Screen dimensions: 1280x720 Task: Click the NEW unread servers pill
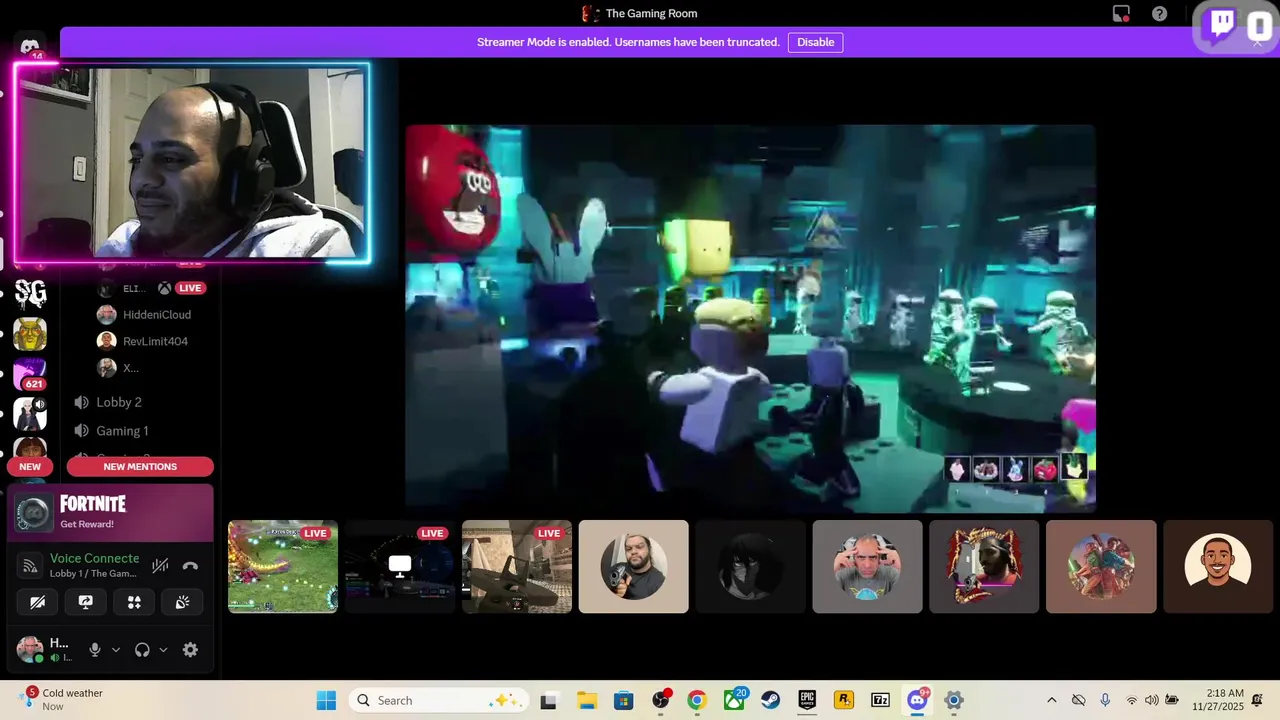click(30, 467)
